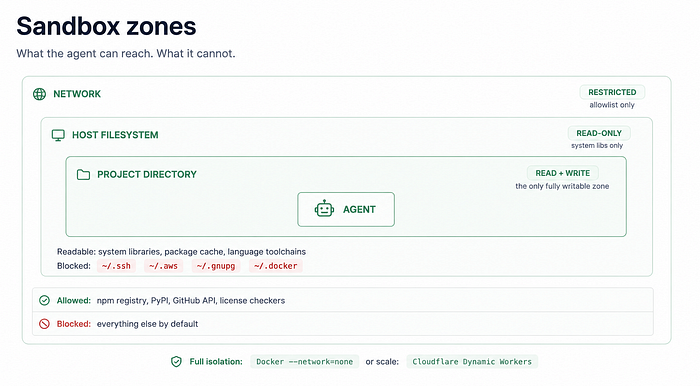Click the AGENT box
The width and height of the screenshot is (700, 386).
pyautogui.click(x=346, y=209)
